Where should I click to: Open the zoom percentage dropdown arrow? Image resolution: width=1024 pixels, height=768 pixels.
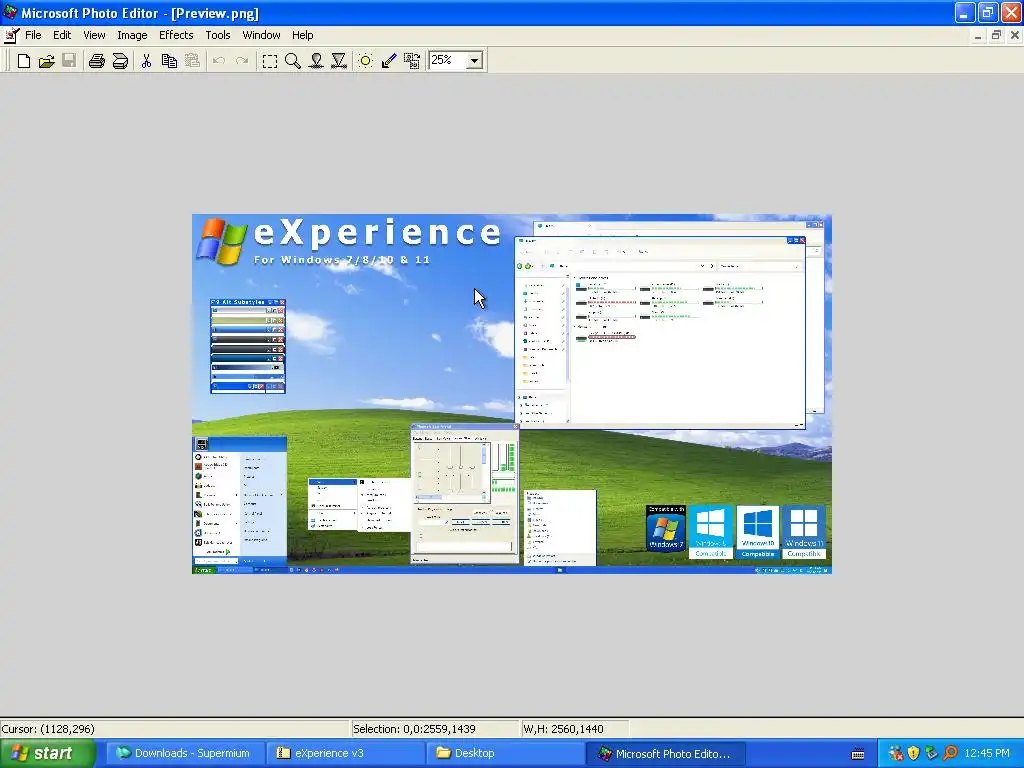coord(475,61)
